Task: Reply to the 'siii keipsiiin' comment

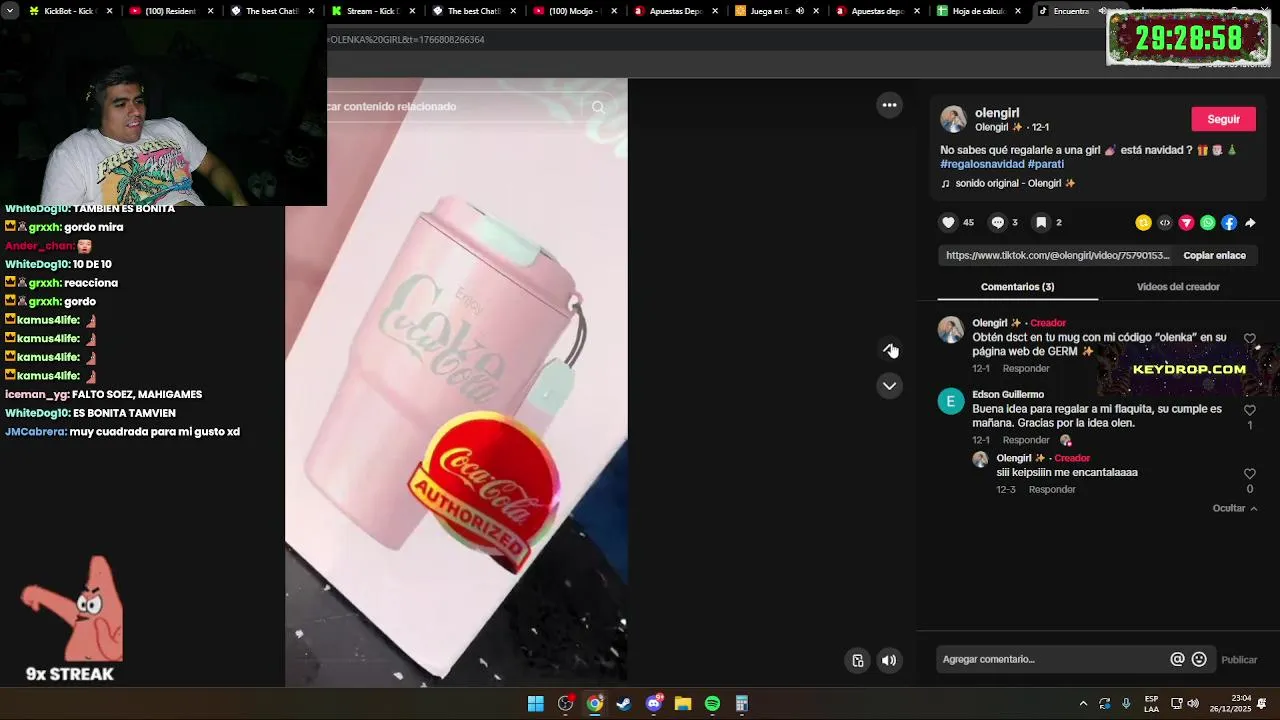Action: point(1052,490)
